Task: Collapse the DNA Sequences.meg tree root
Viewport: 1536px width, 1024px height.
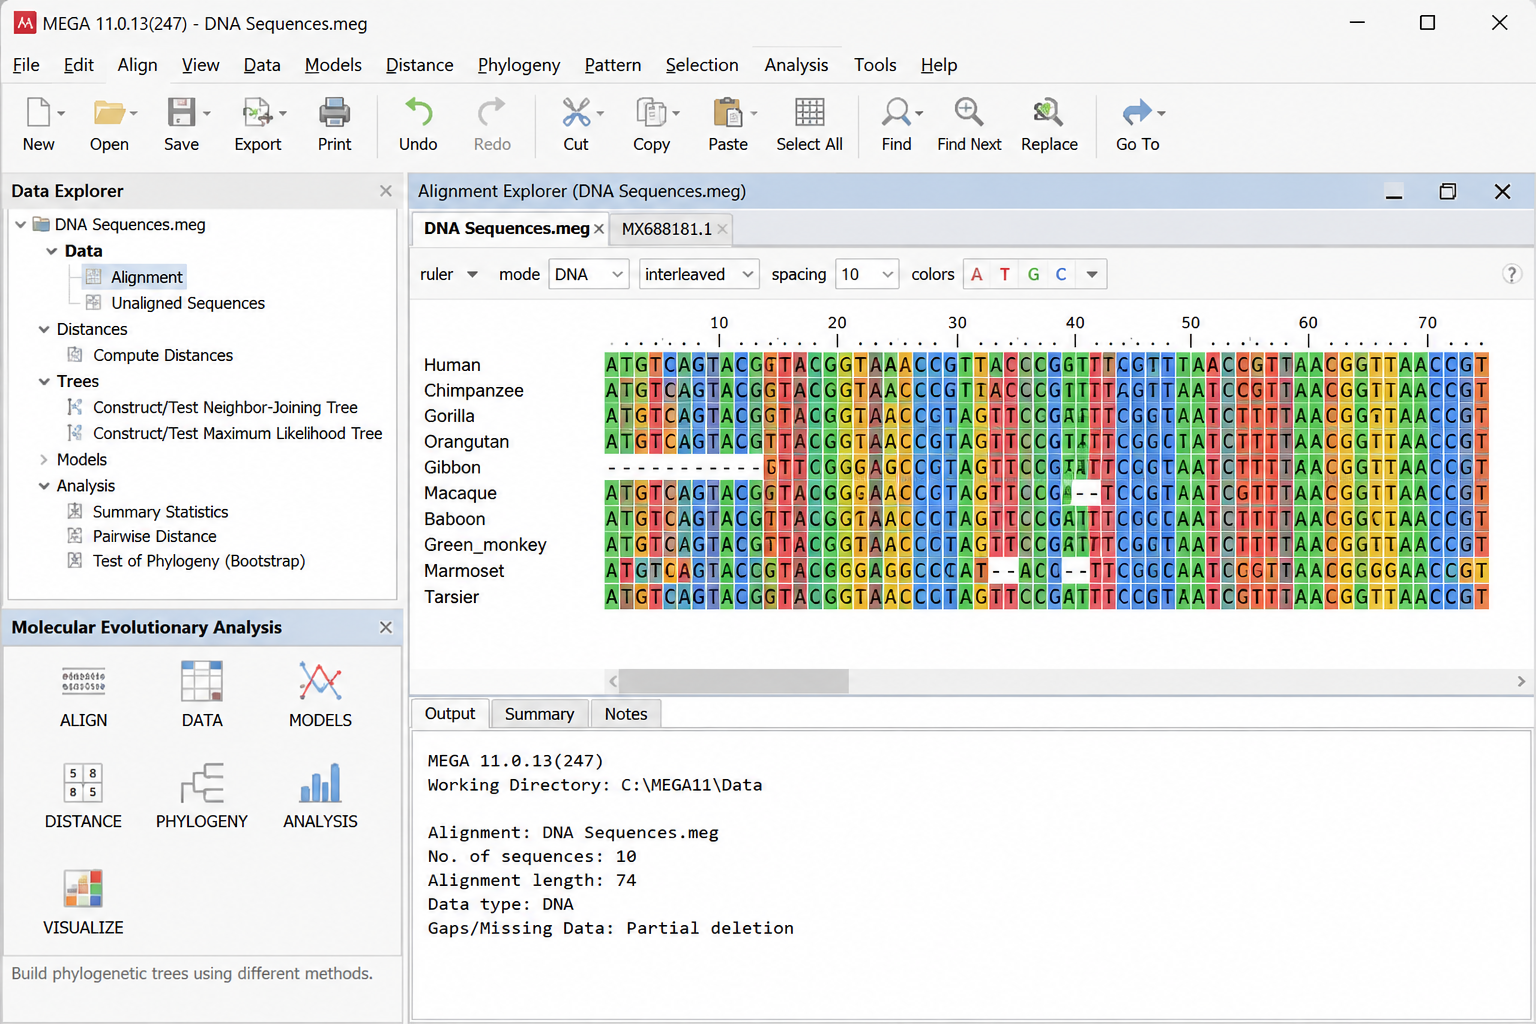Action: point(20,224)
